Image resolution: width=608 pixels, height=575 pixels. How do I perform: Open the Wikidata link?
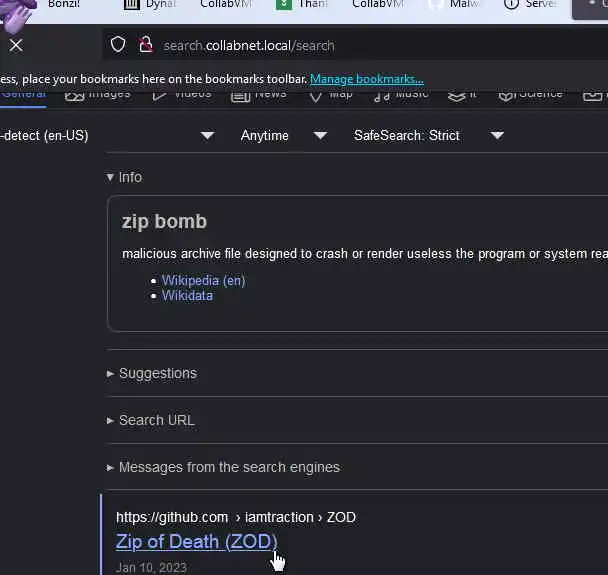click(187, 296)
